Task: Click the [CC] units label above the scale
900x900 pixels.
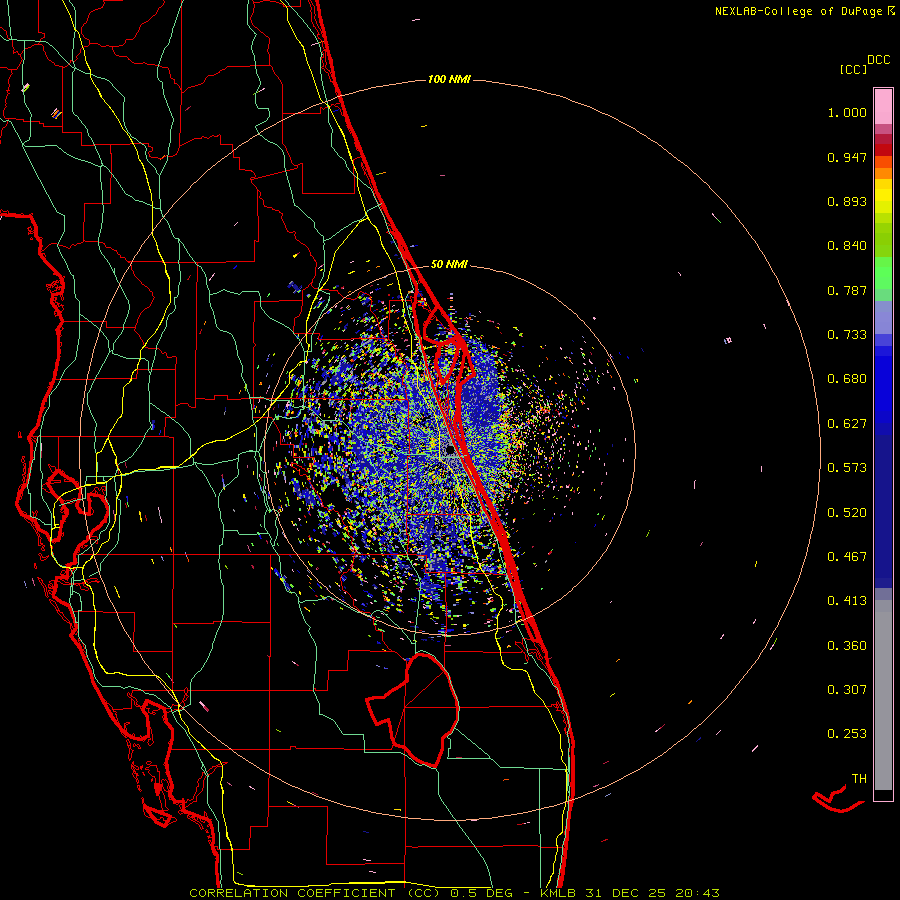Action: [x=853, y=69]
